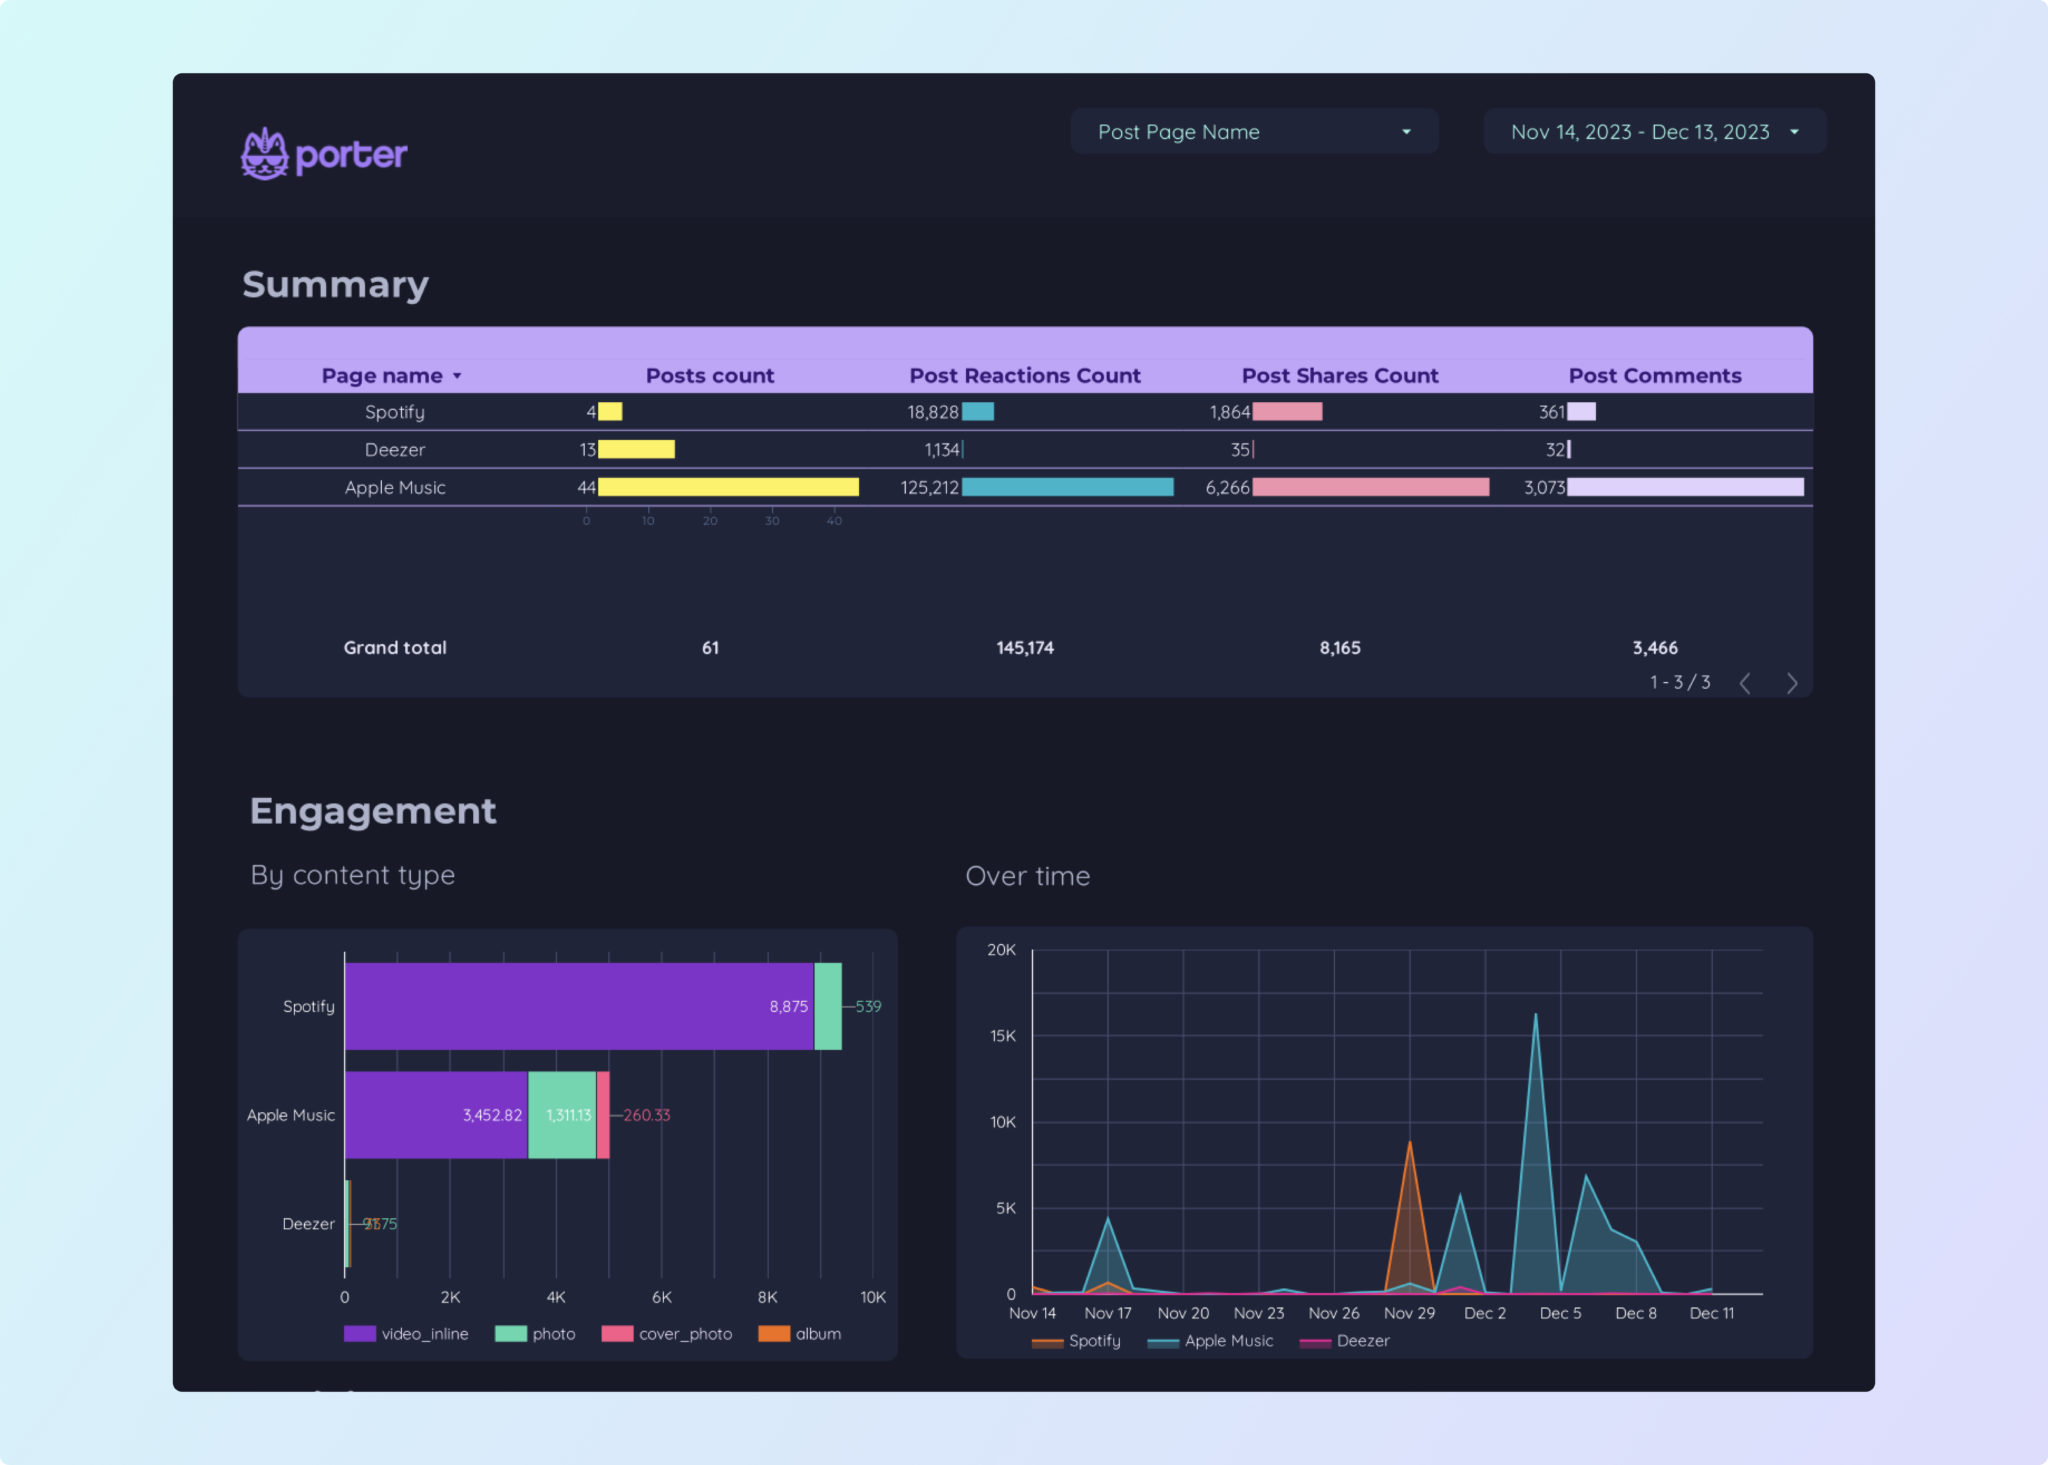
Task: Sort by the Post Comments column header
Action: 1655,376
